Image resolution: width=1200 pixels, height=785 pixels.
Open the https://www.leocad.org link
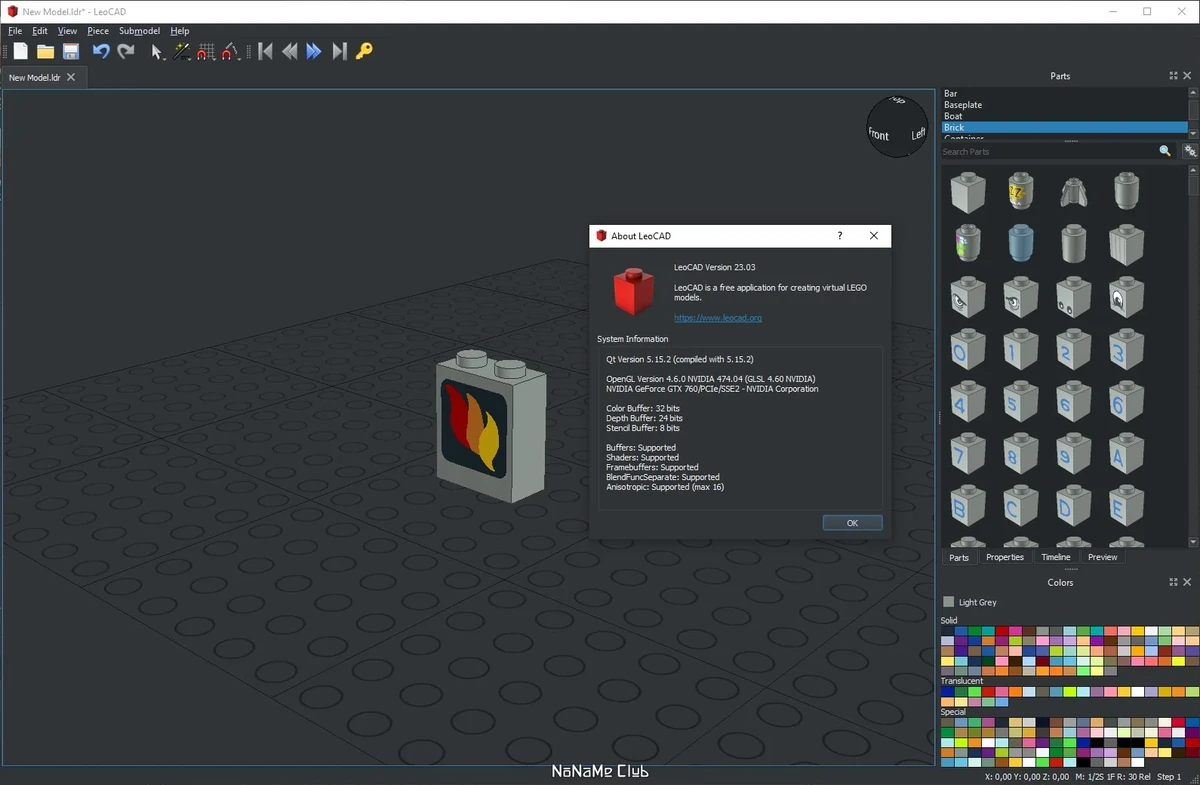pyautogui.click(x=718, y=318)
